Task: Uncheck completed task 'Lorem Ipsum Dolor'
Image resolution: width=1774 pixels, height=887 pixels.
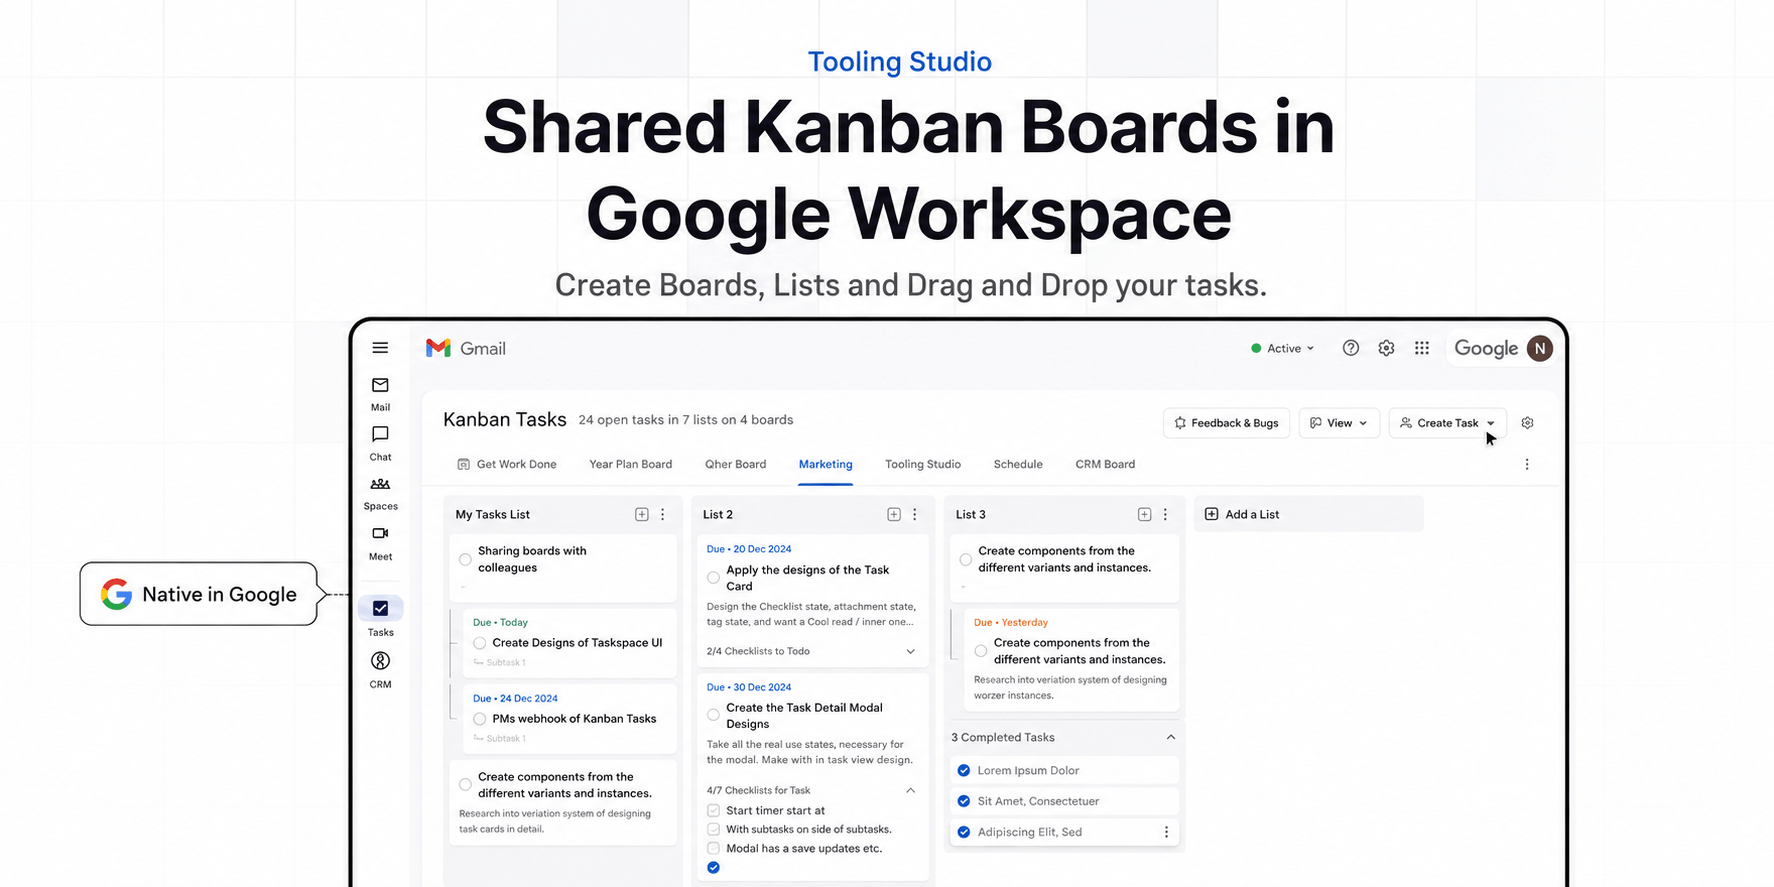Action: (x=964, y=770)
